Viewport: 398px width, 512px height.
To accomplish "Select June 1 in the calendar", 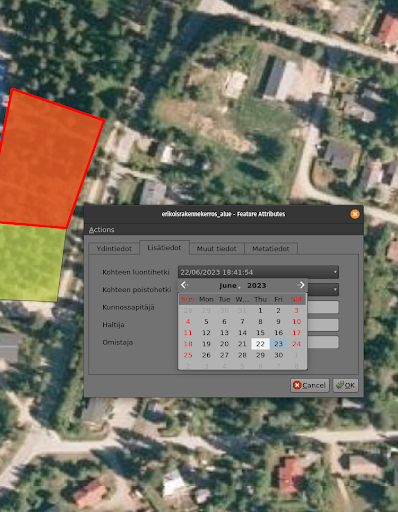I will pos(260,310).
